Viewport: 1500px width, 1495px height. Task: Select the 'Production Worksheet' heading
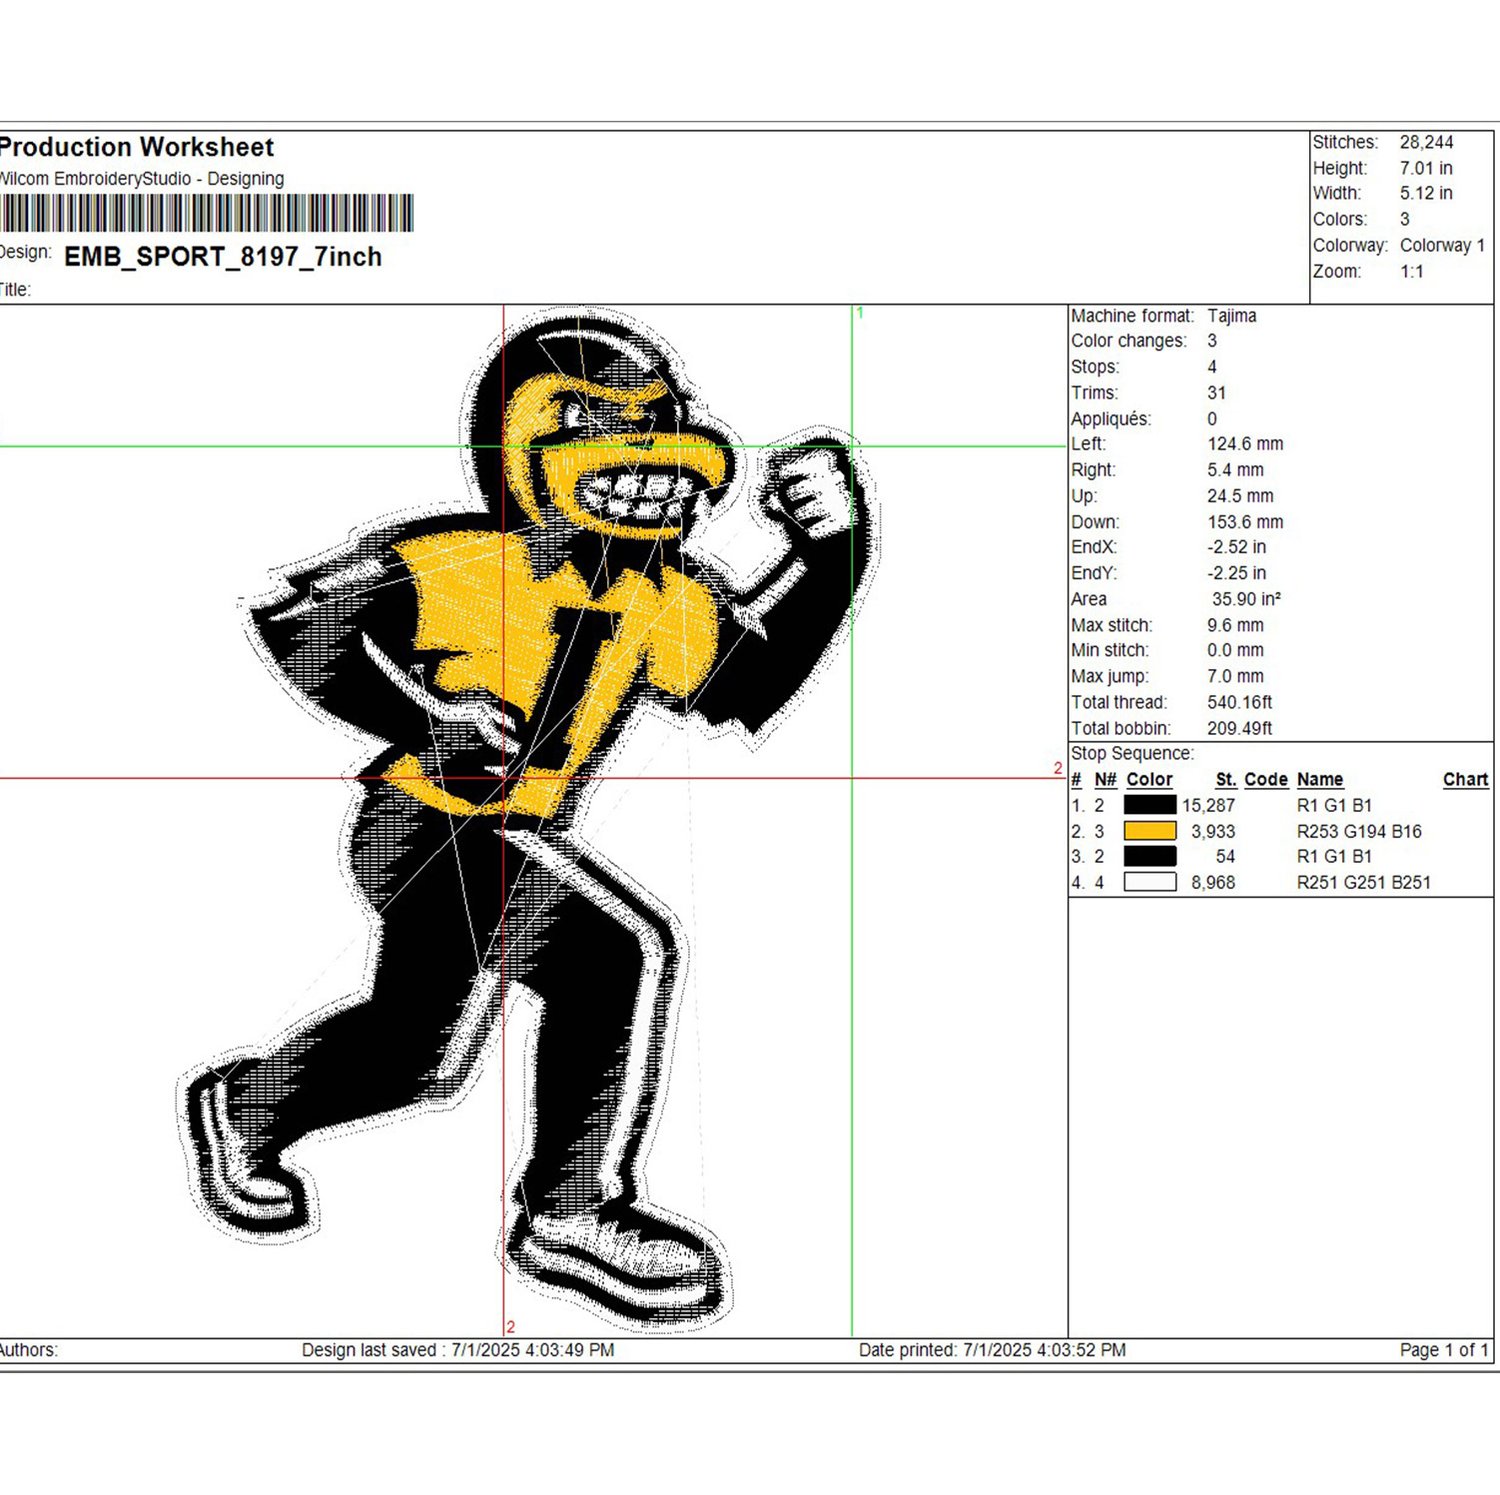pyautogui.click(x=136, y=148)
